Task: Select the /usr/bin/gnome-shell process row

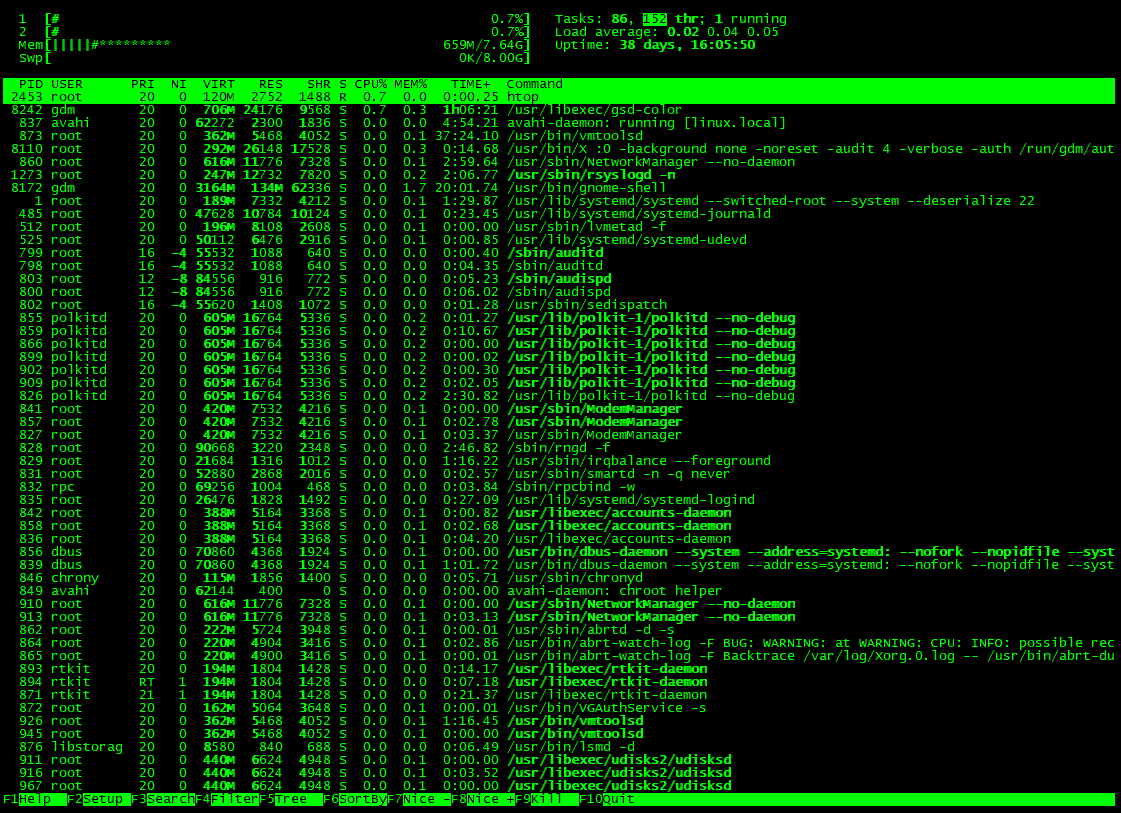Action: click(559, 188)
